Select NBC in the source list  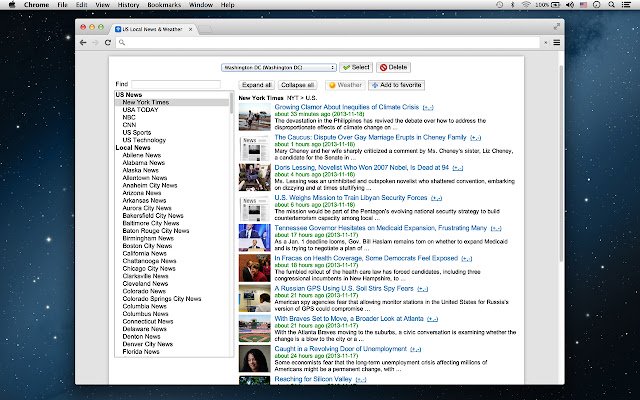click(x=129, y=117)
